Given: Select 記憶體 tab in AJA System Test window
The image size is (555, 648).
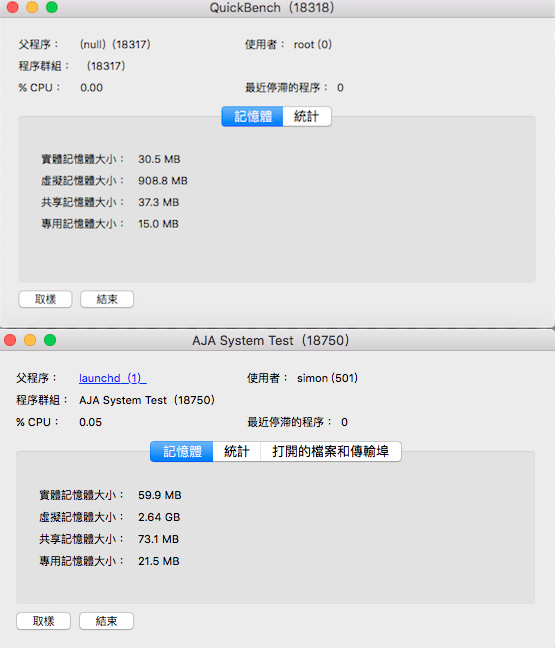Looking at the screenshot, I should 182,451.
